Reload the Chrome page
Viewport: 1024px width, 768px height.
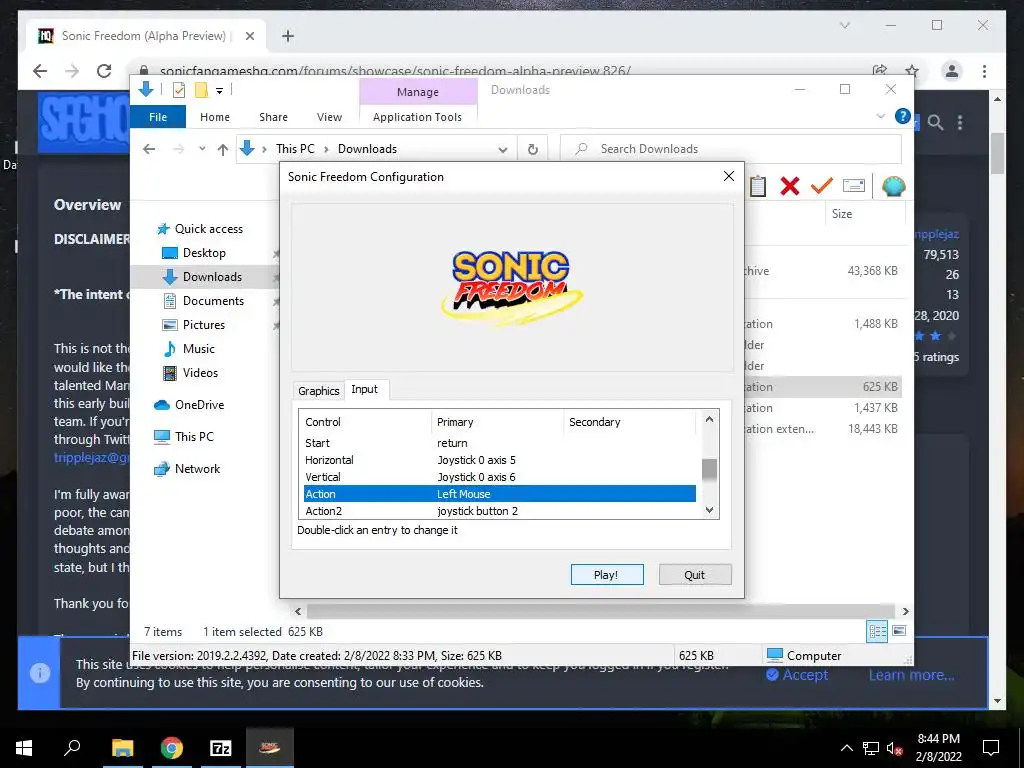coord(104,71)
